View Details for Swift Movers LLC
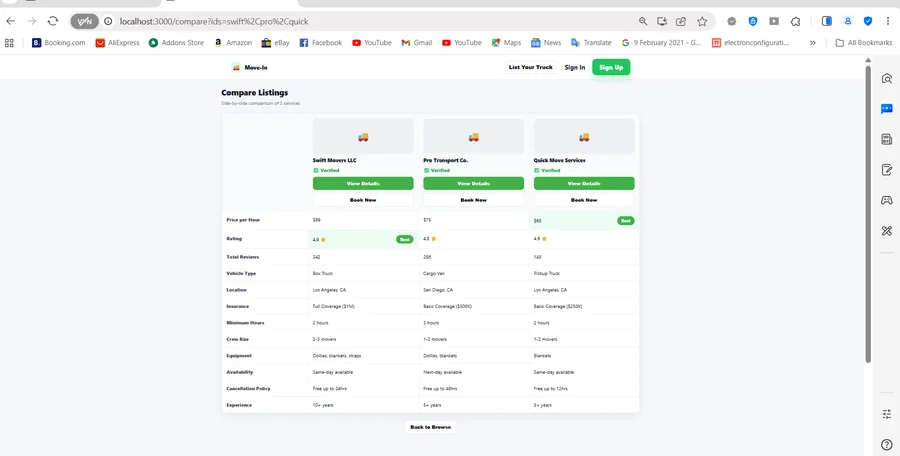This screenshot has width=900, height=456. click(x=363, y=183)
